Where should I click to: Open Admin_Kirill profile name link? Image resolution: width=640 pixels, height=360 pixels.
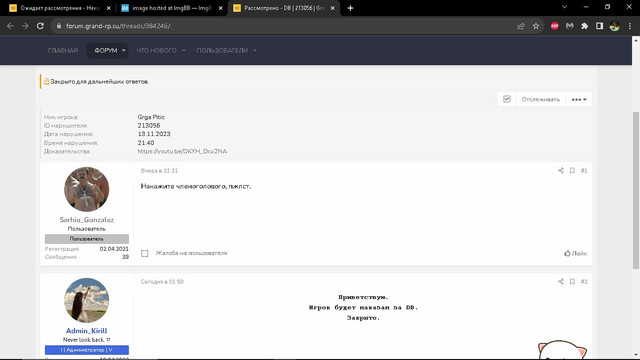click(x=87, y=331)
